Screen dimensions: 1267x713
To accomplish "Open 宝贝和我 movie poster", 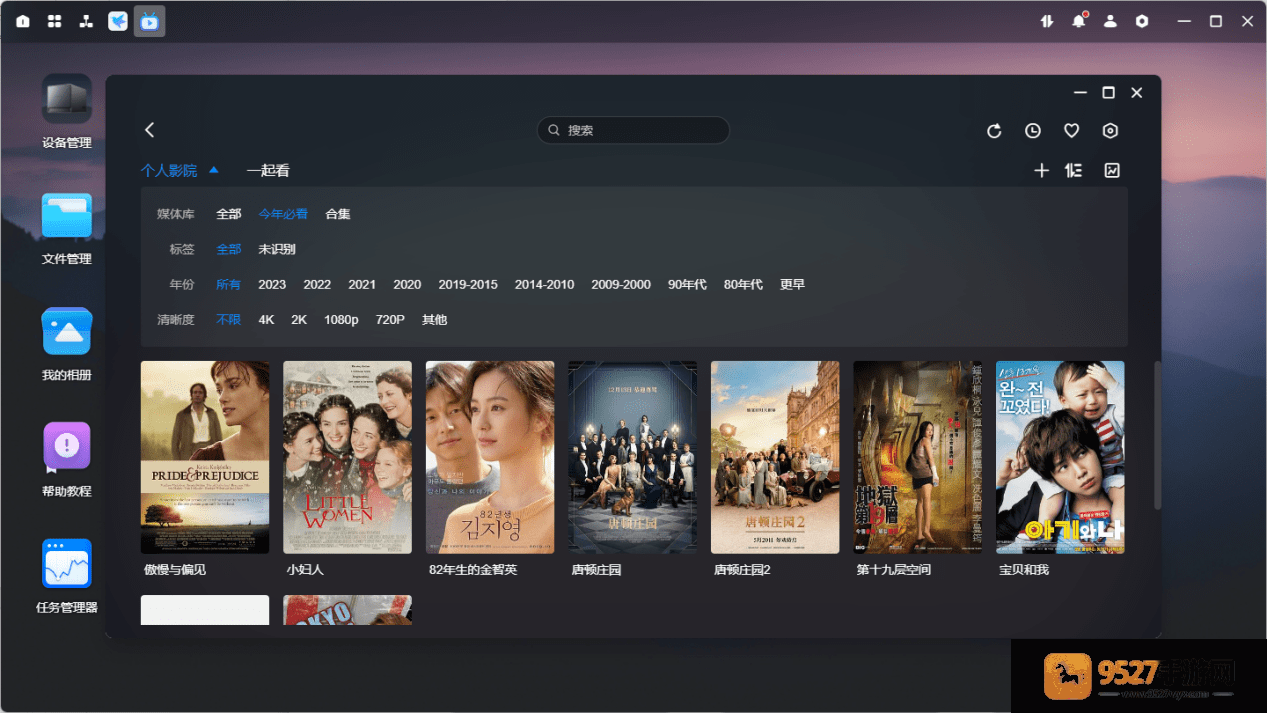I will (1060, 457).
